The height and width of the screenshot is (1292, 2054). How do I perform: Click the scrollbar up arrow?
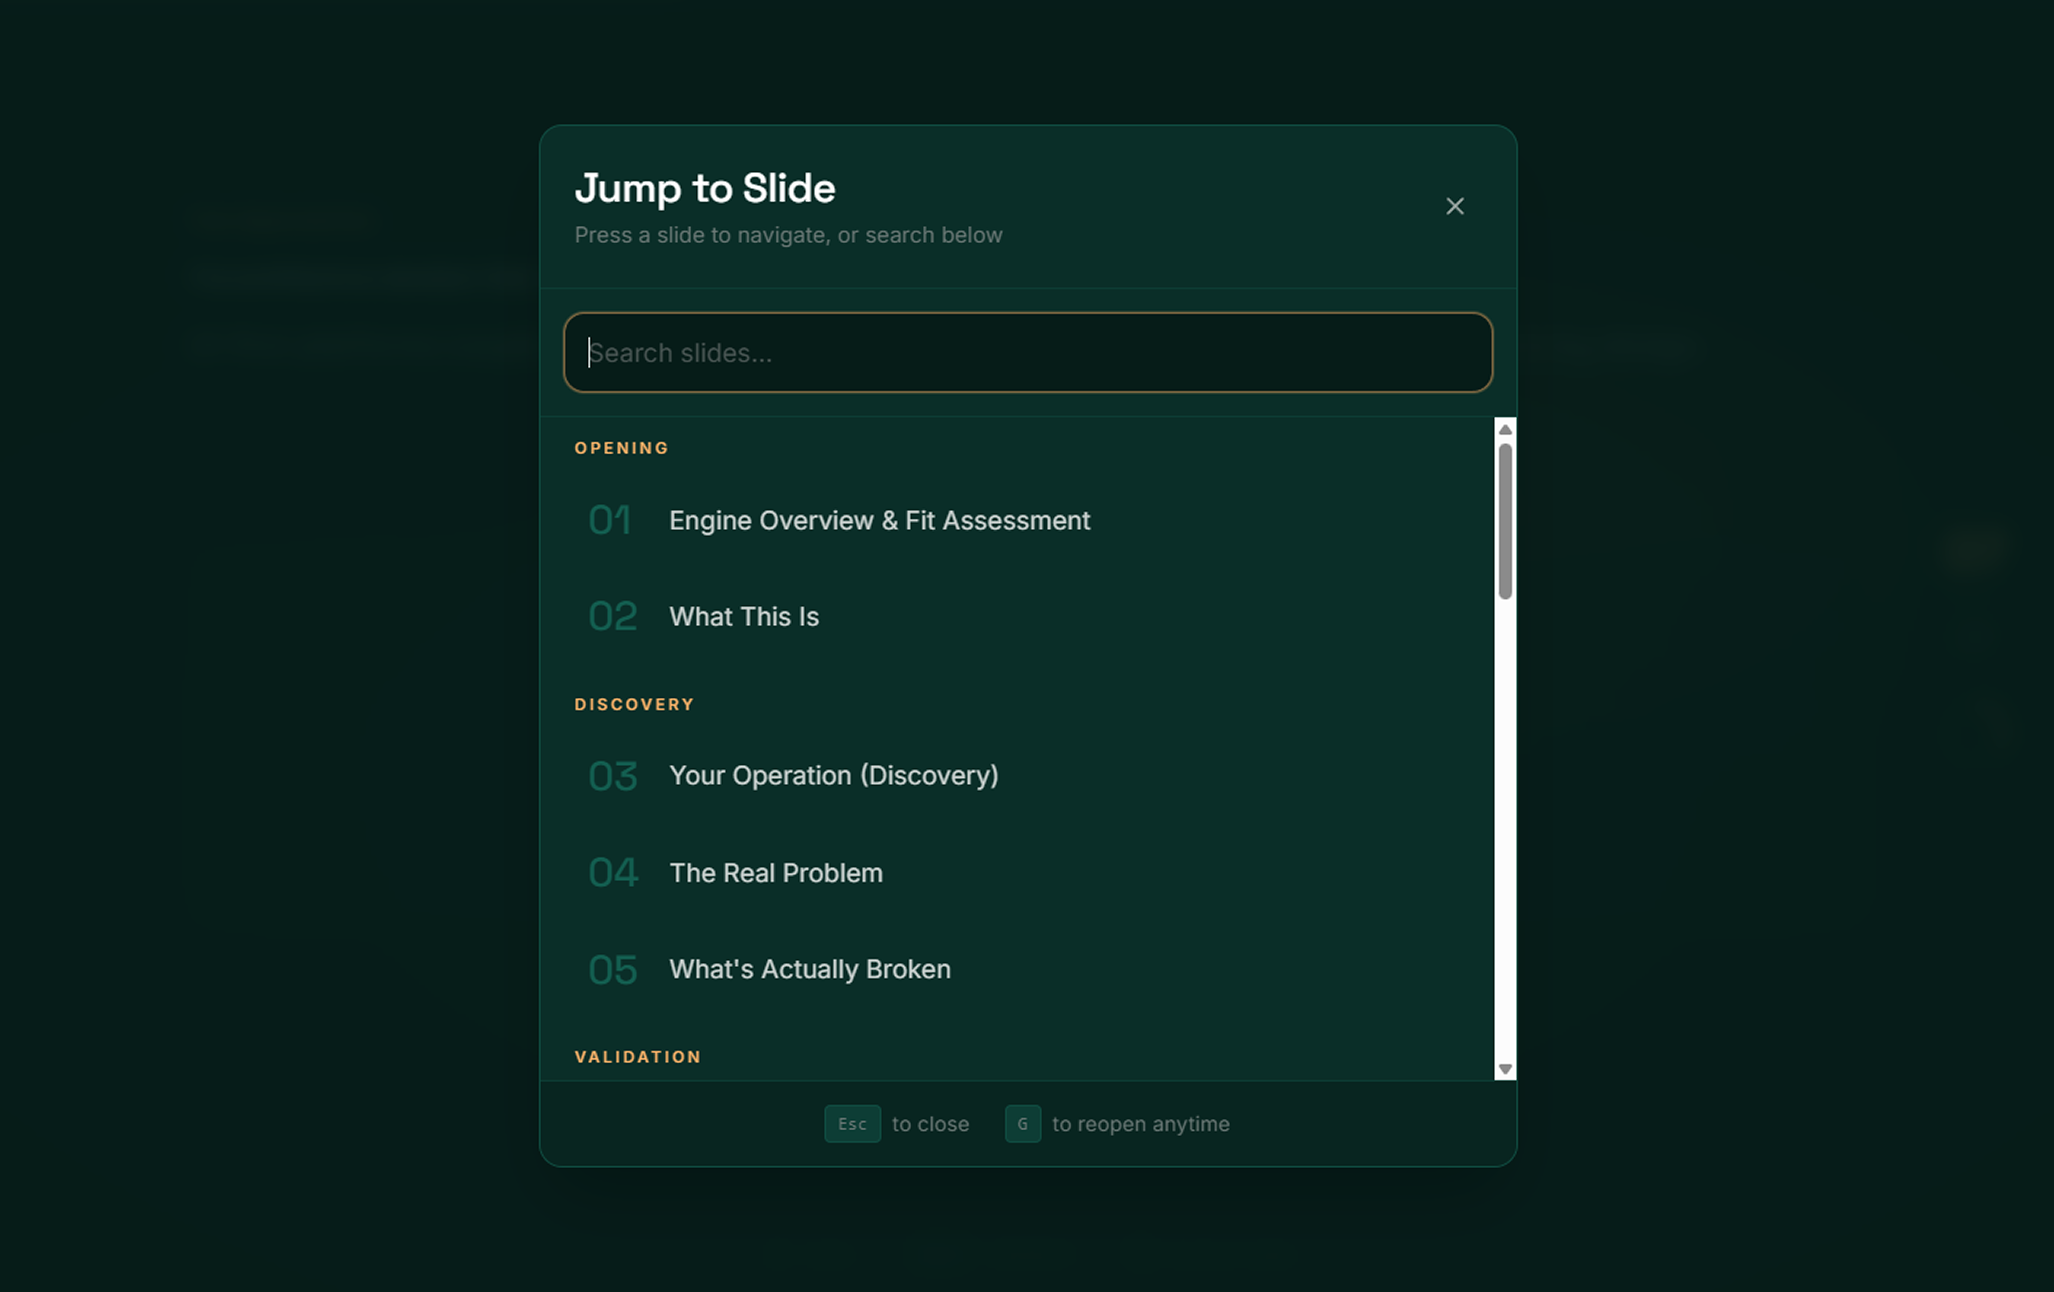[1504, 430]
